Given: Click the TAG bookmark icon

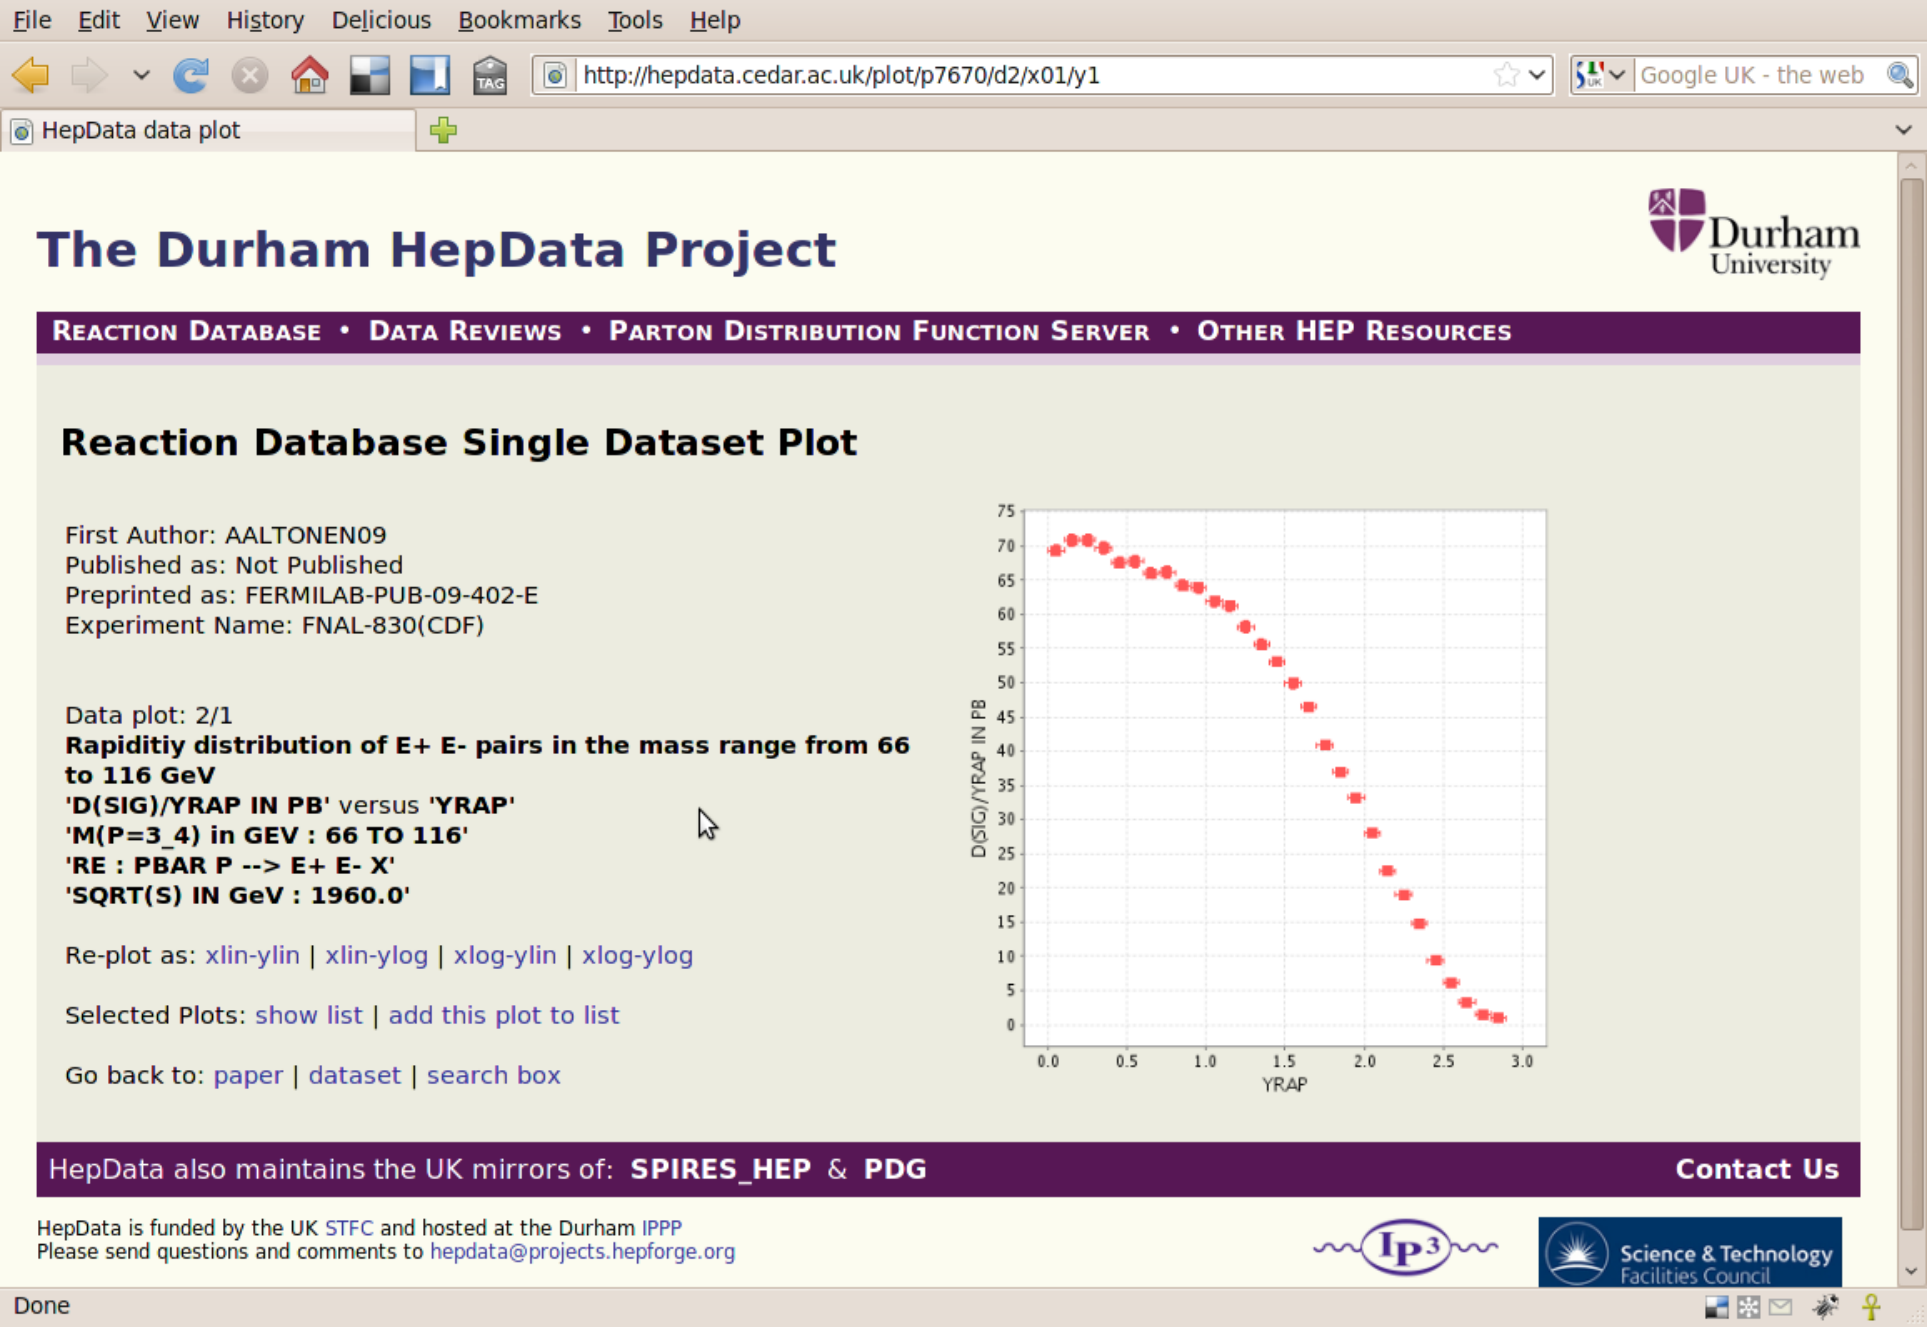Looking at the screenshot, I should click(490, 75).
